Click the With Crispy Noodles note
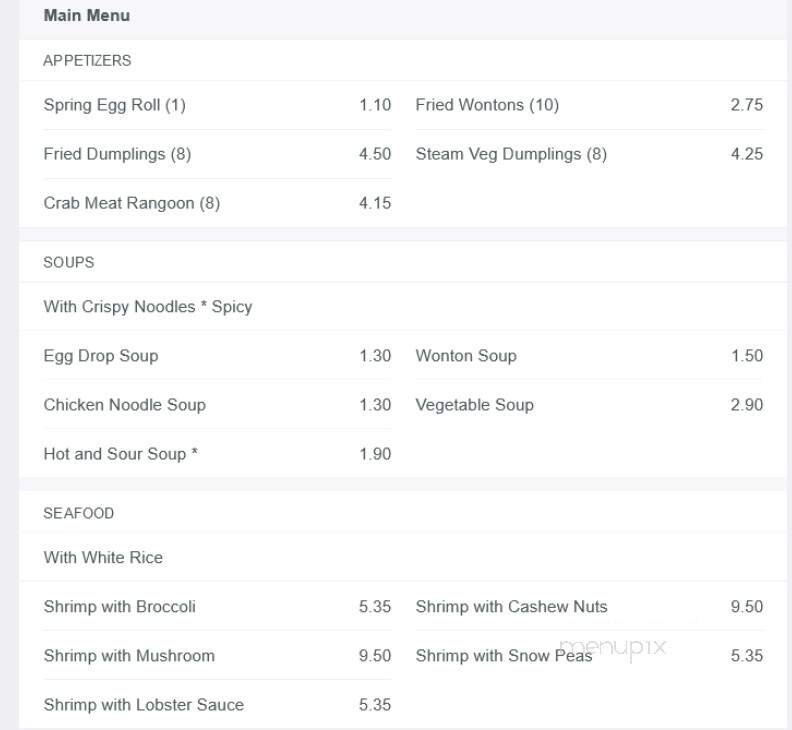 pyautogui.click(x=148, y=307)
